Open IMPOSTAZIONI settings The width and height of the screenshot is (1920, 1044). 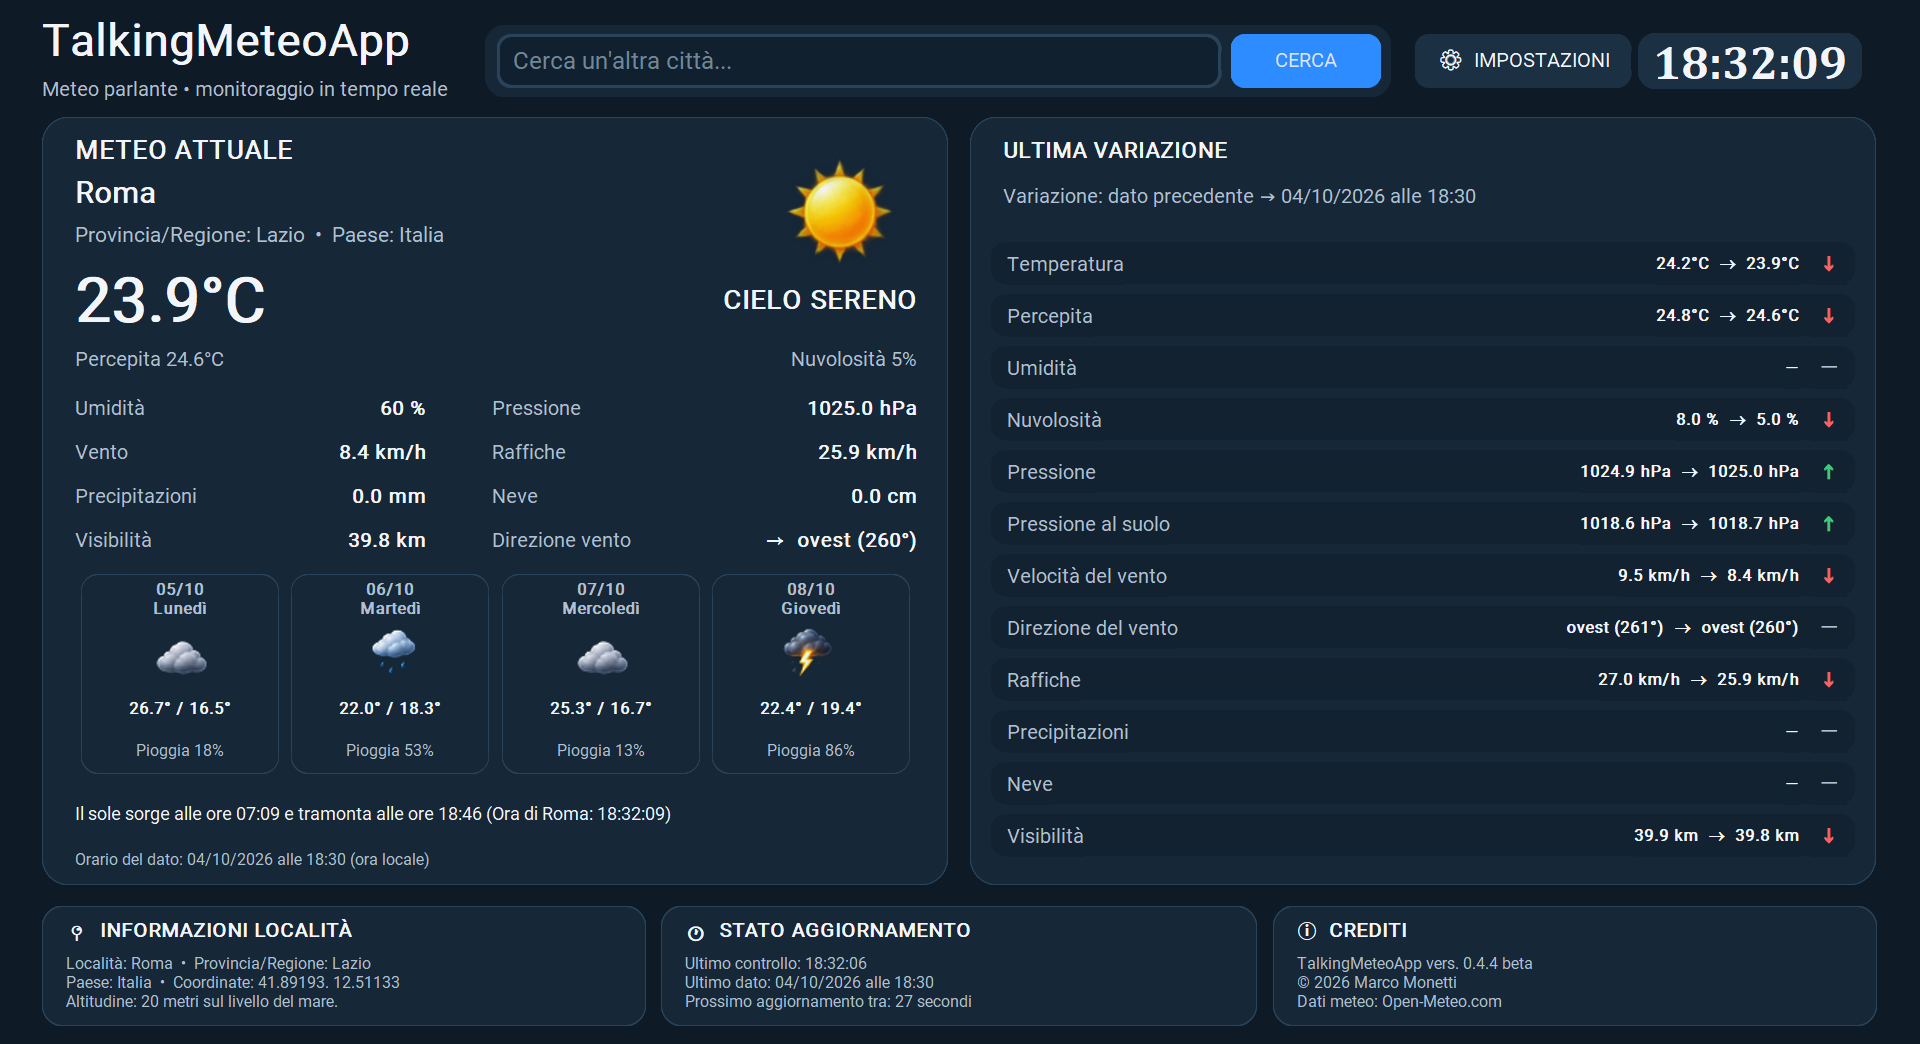[1523, 61]
